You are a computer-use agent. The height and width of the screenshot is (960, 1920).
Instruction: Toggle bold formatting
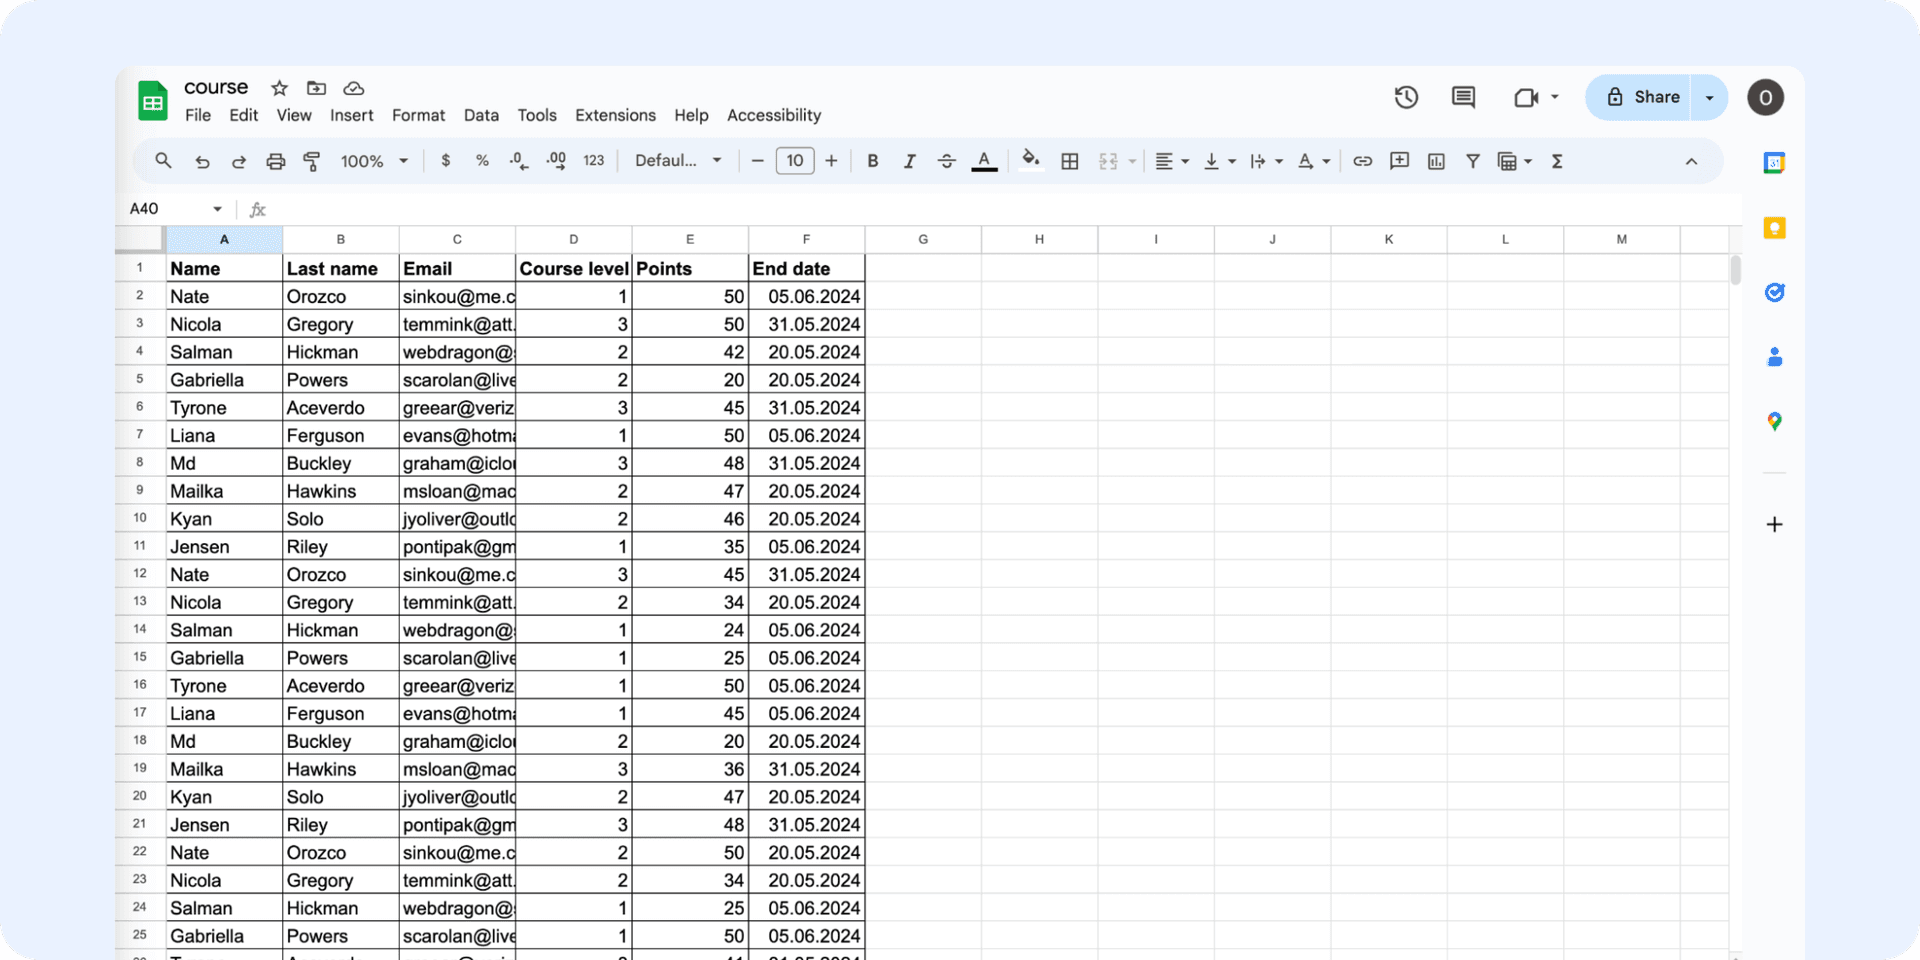(872, 161)
